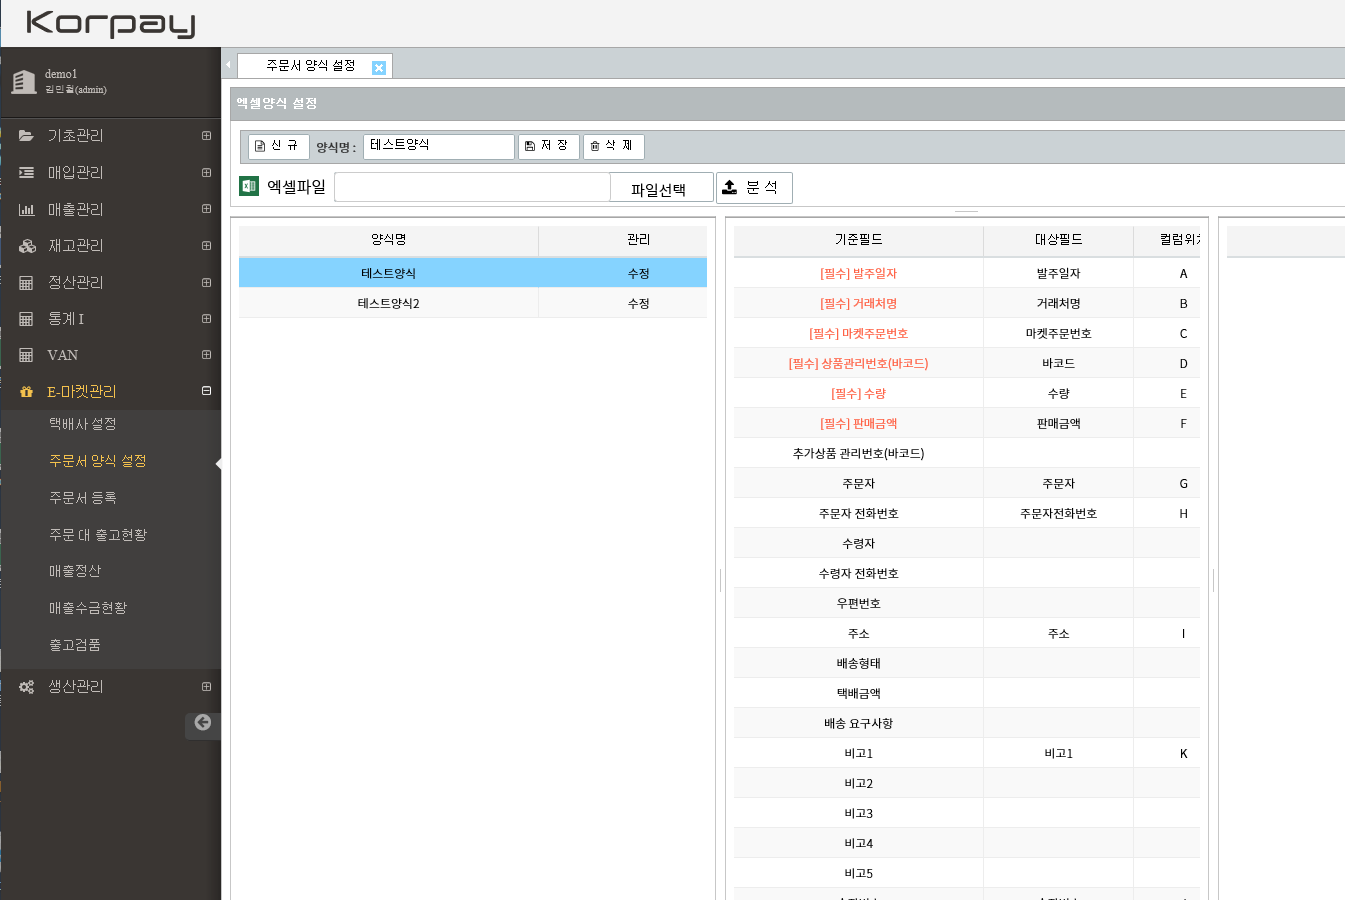Viewport: 1345px width, 900px height.
Task: Open 주문서 등록 submenu item
Action: pos(83,498)
